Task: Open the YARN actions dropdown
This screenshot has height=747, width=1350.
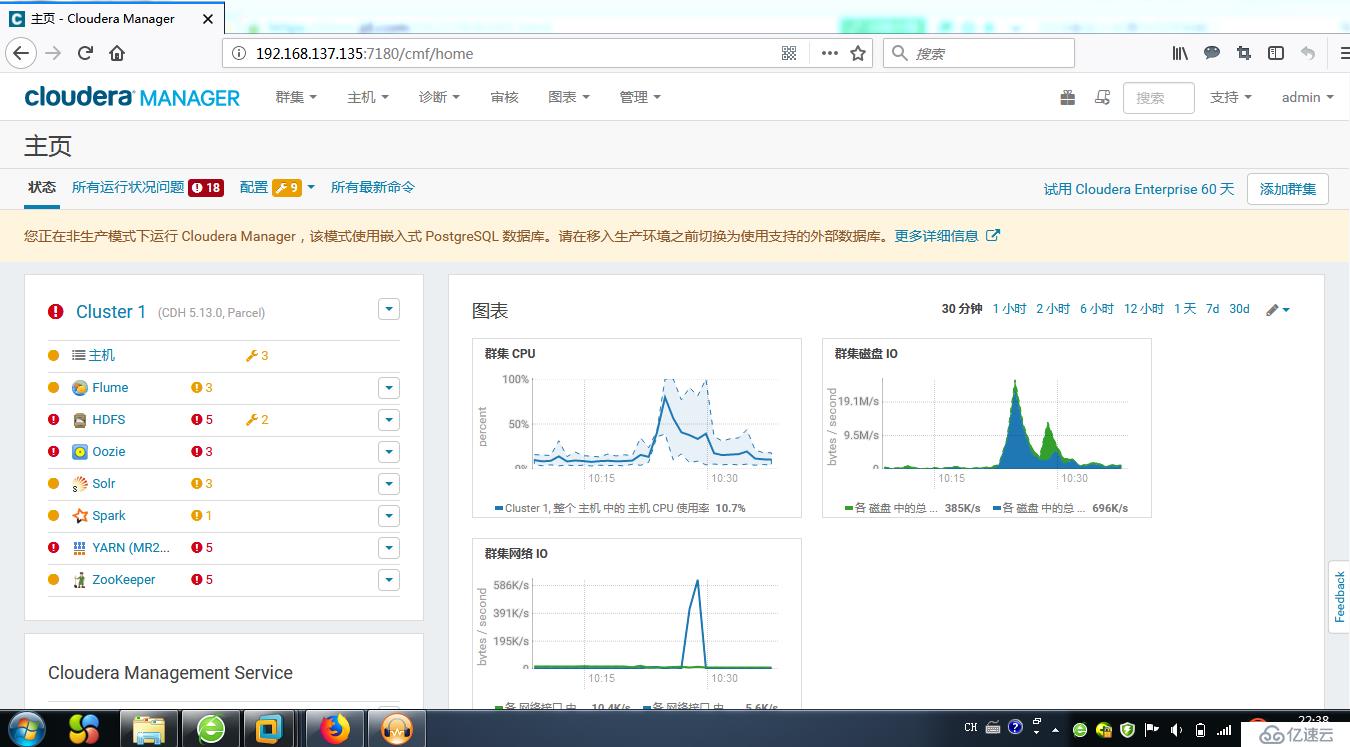Action: coord(389,548)
